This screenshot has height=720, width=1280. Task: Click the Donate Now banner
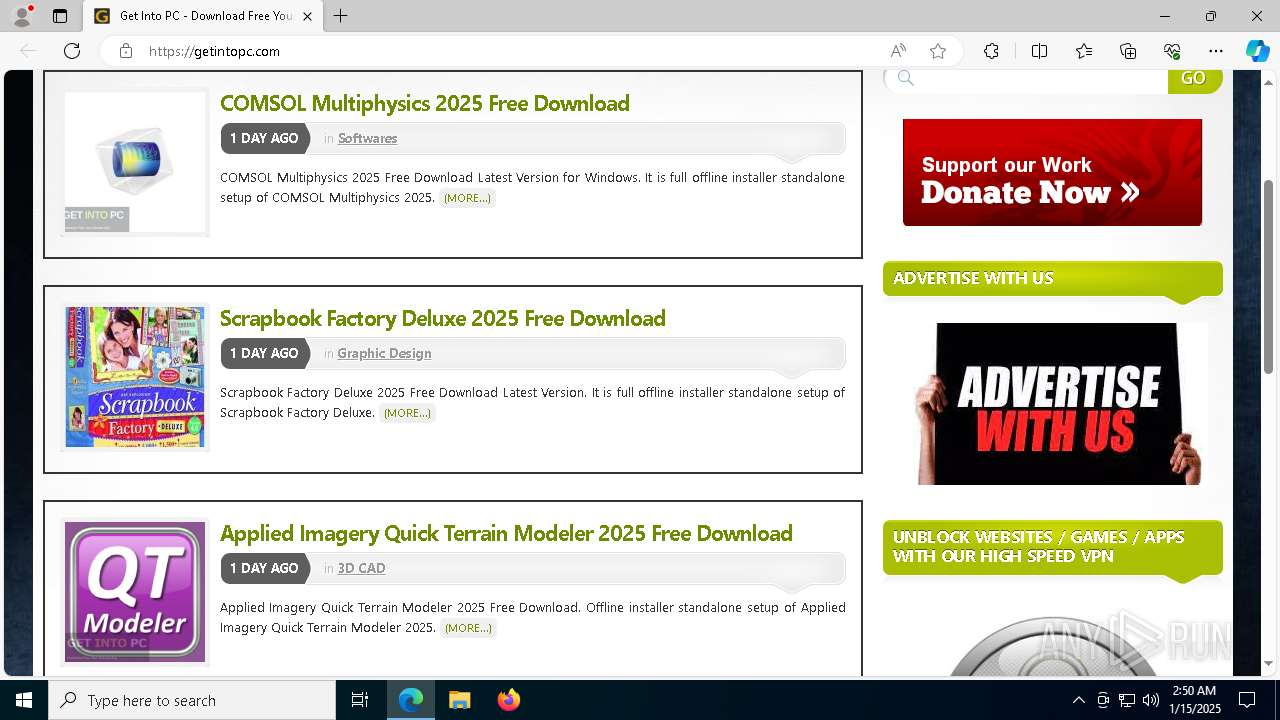[x=1052, y=172]
